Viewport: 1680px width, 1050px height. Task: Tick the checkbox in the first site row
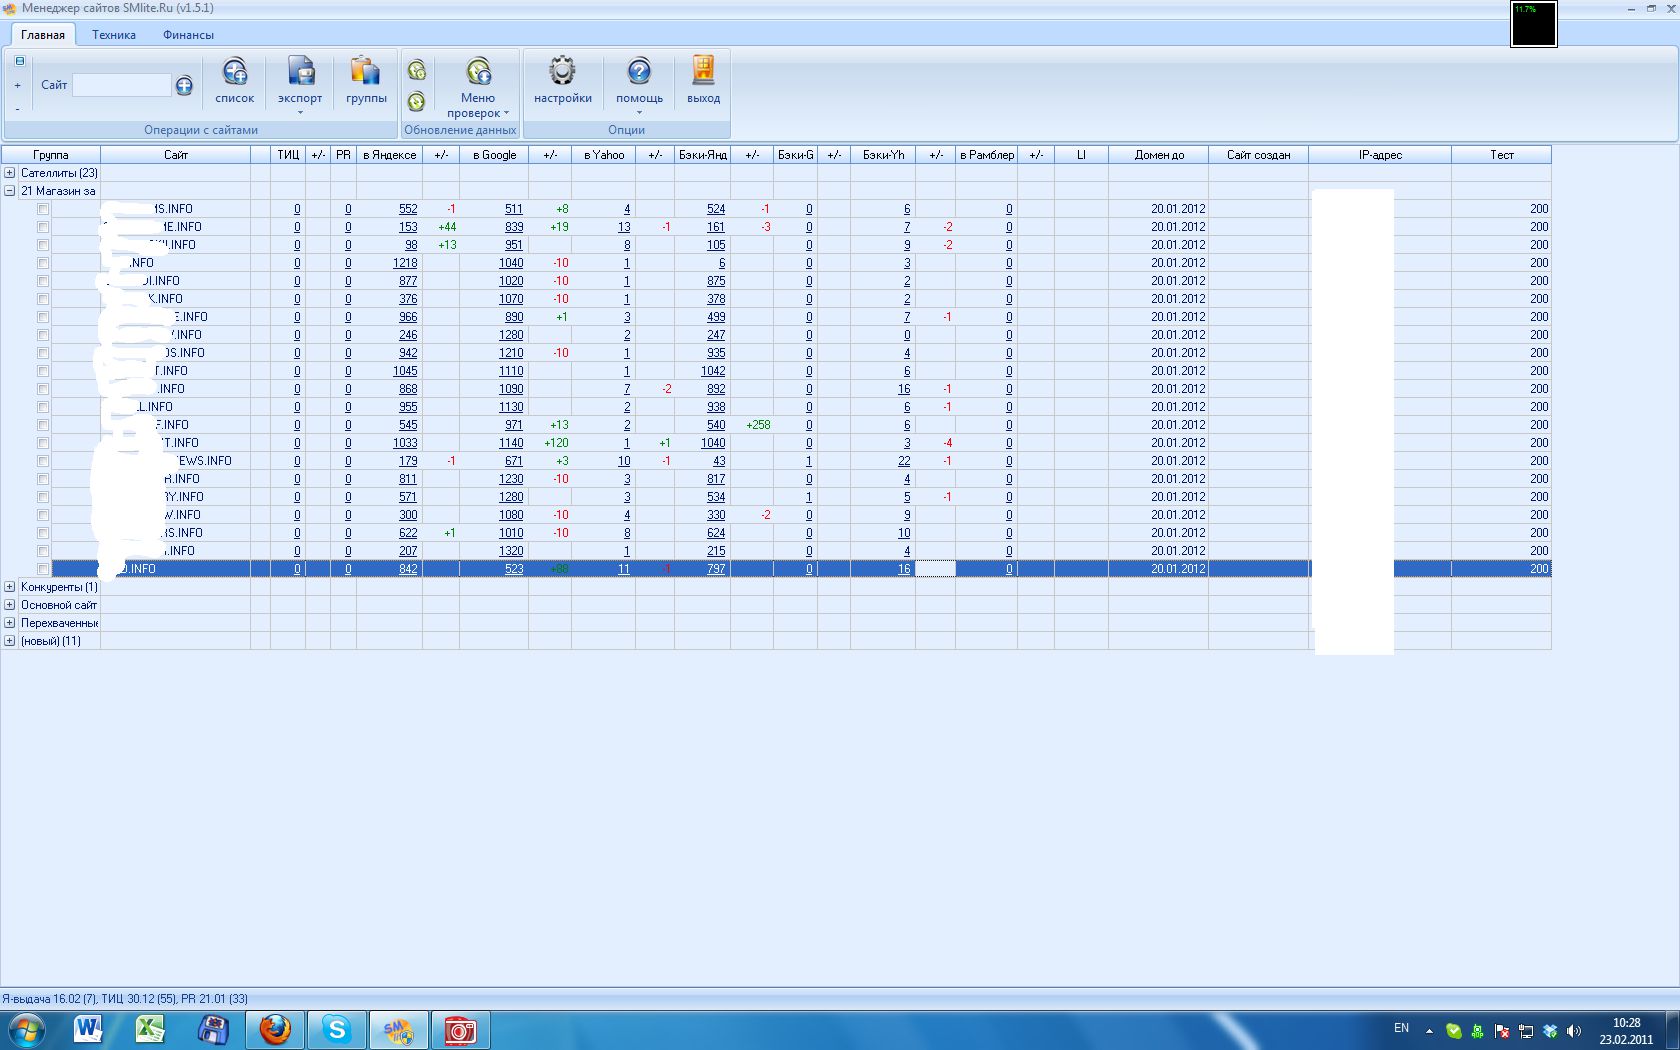(43, 209)
